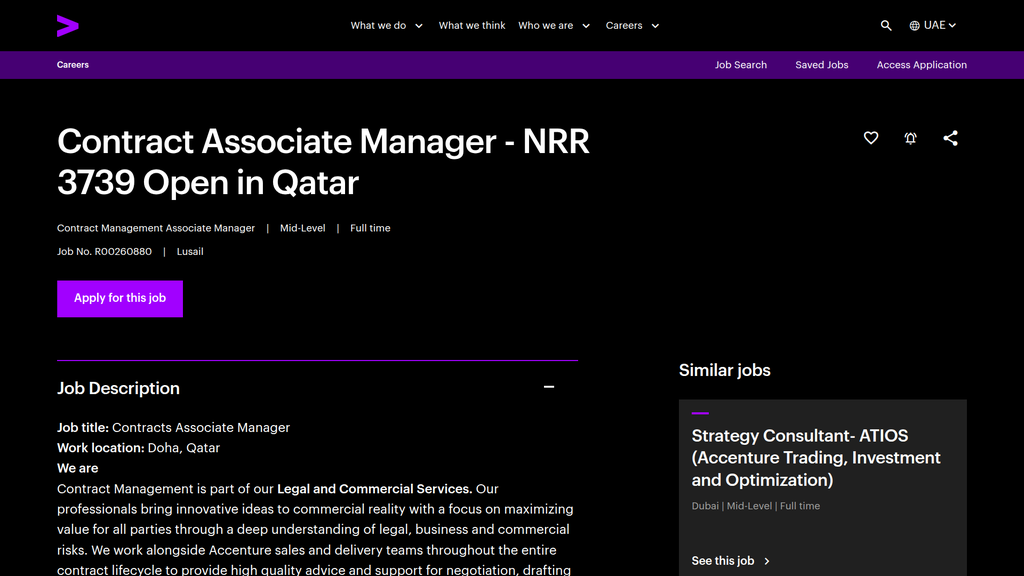
Task: Expand the Who we are menu
Action: click(x=554, y=25)
